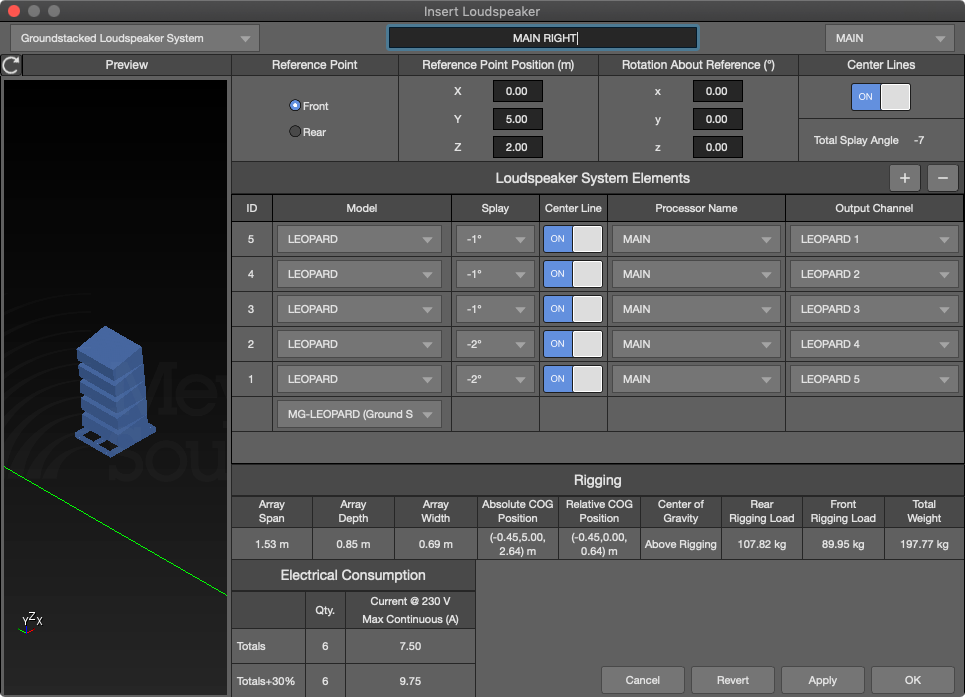Open Model dropdown for element ID 4
Screen dimensions: 965x697
[359, 274]
